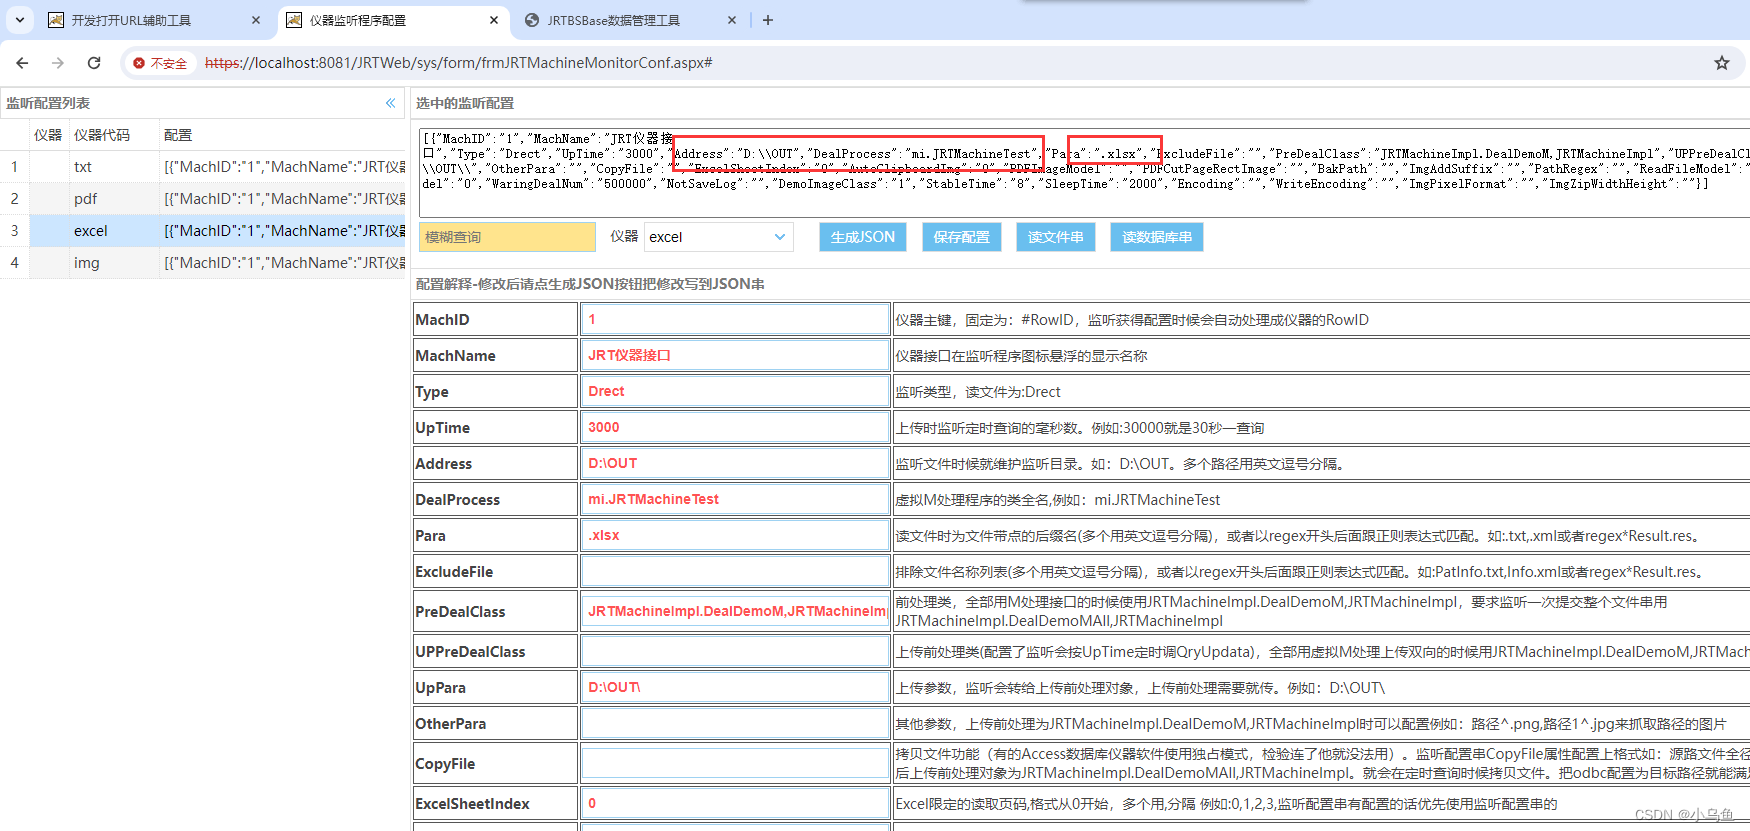The width and height of the screenshot is (1750, 831).
Task: Click the empty OtherPara field
Action: [735, 723]
